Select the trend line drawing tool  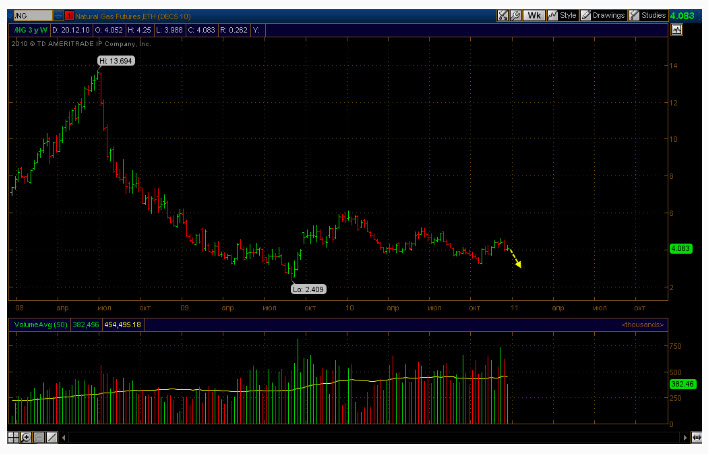pos(52,437)
